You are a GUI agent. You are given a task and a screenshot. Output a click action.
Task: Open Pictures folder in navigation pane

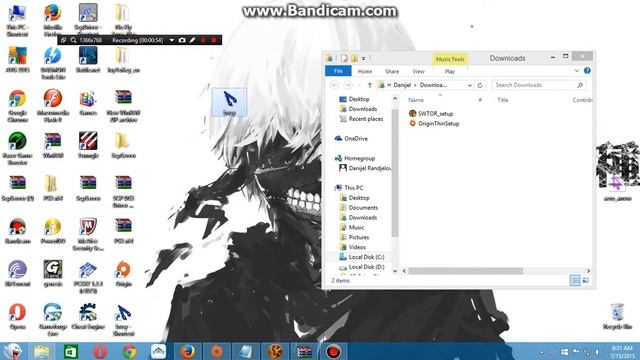pyautogui.click(x=354, y=237)
